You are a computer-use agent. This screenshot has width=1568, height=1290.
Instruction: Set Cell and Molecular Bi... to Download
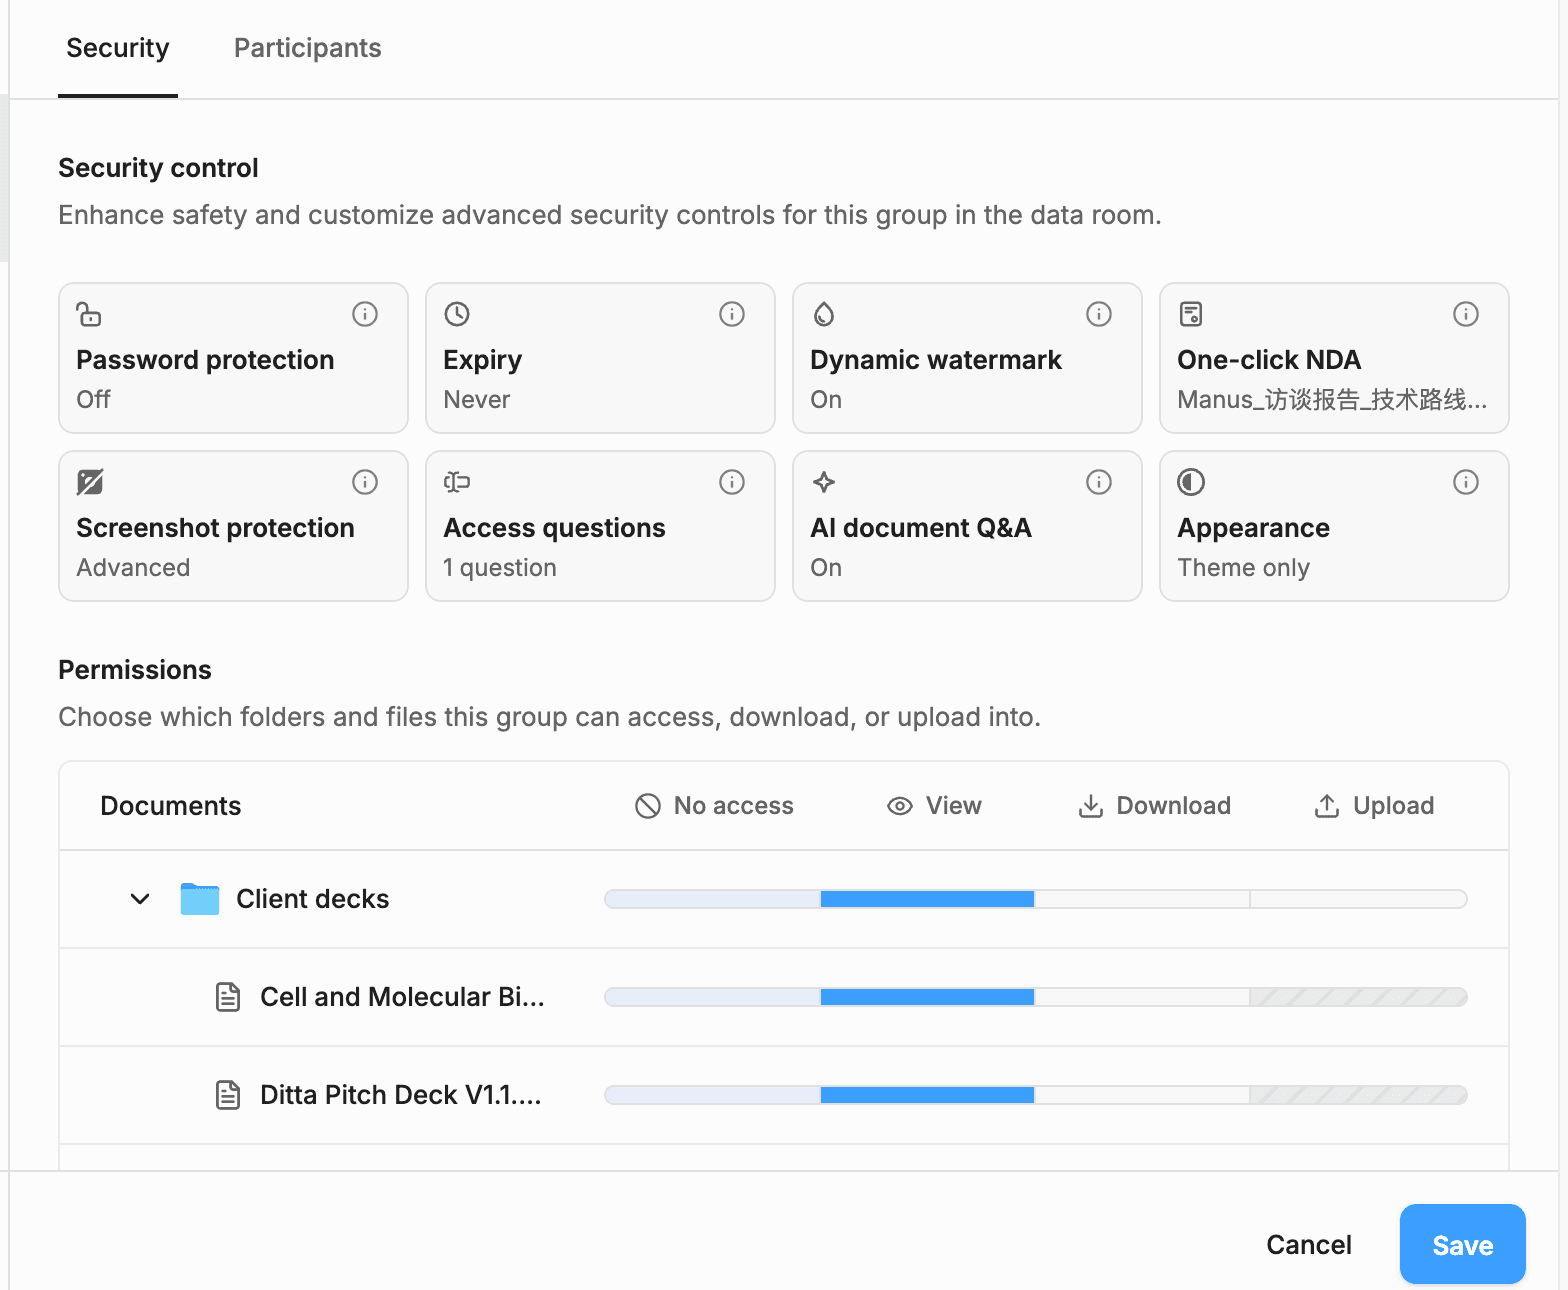1142,997
